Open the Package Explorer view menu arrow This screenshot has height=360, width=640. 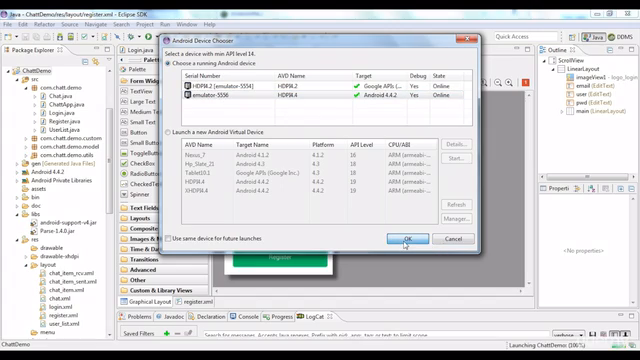coord(109,60)
